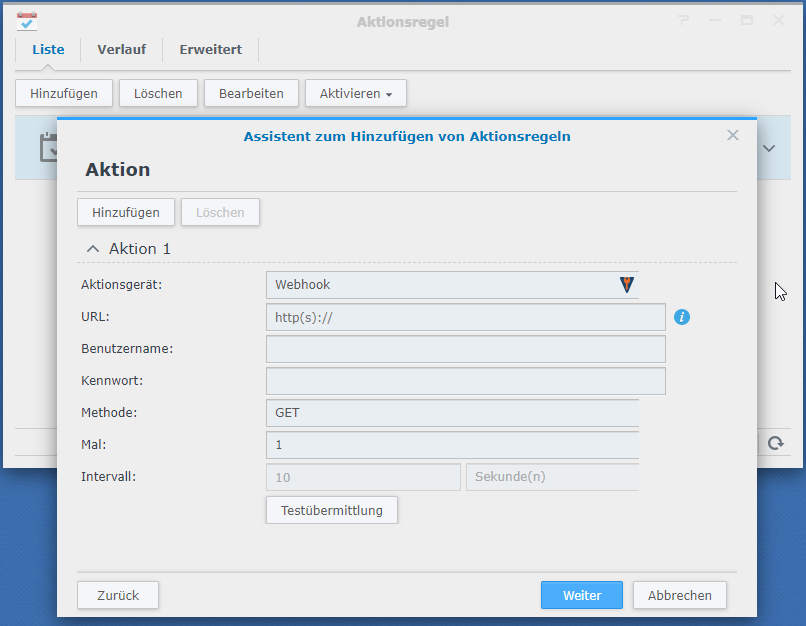Click the refresh icon in Aktionsregel window
Screen dimensions: 806x626
click(776, 443)
